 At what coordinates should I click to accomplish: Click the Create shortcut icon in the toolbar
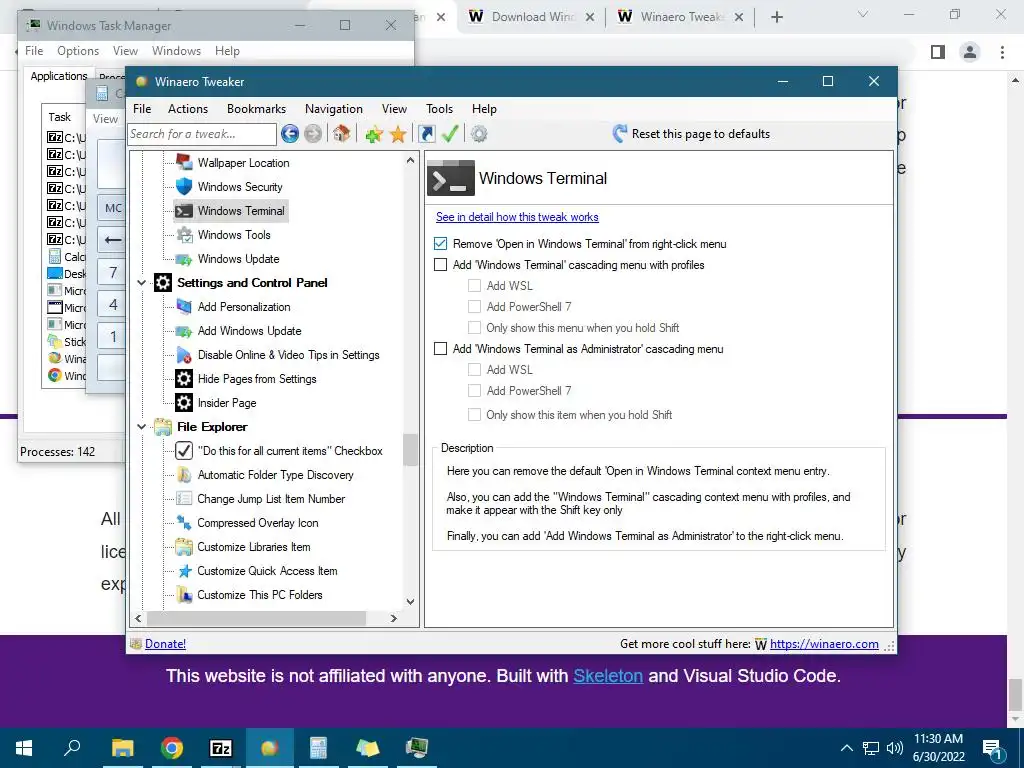pyautogui.click(x=426, y=134)
